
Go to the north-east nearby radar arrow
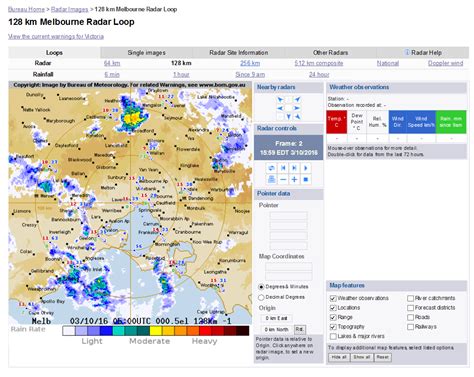tap(297, 99)
